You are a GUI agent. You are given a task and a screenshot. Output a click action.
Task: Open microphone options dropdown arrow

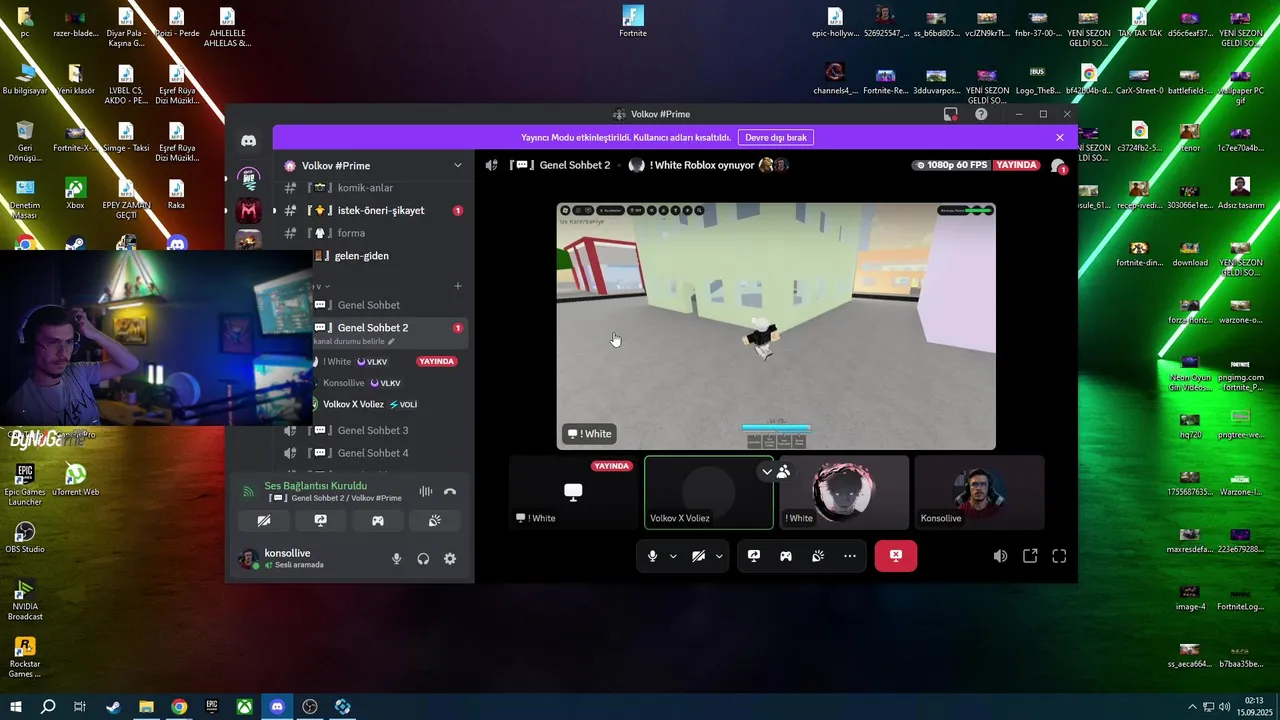[x=673, y=556]
